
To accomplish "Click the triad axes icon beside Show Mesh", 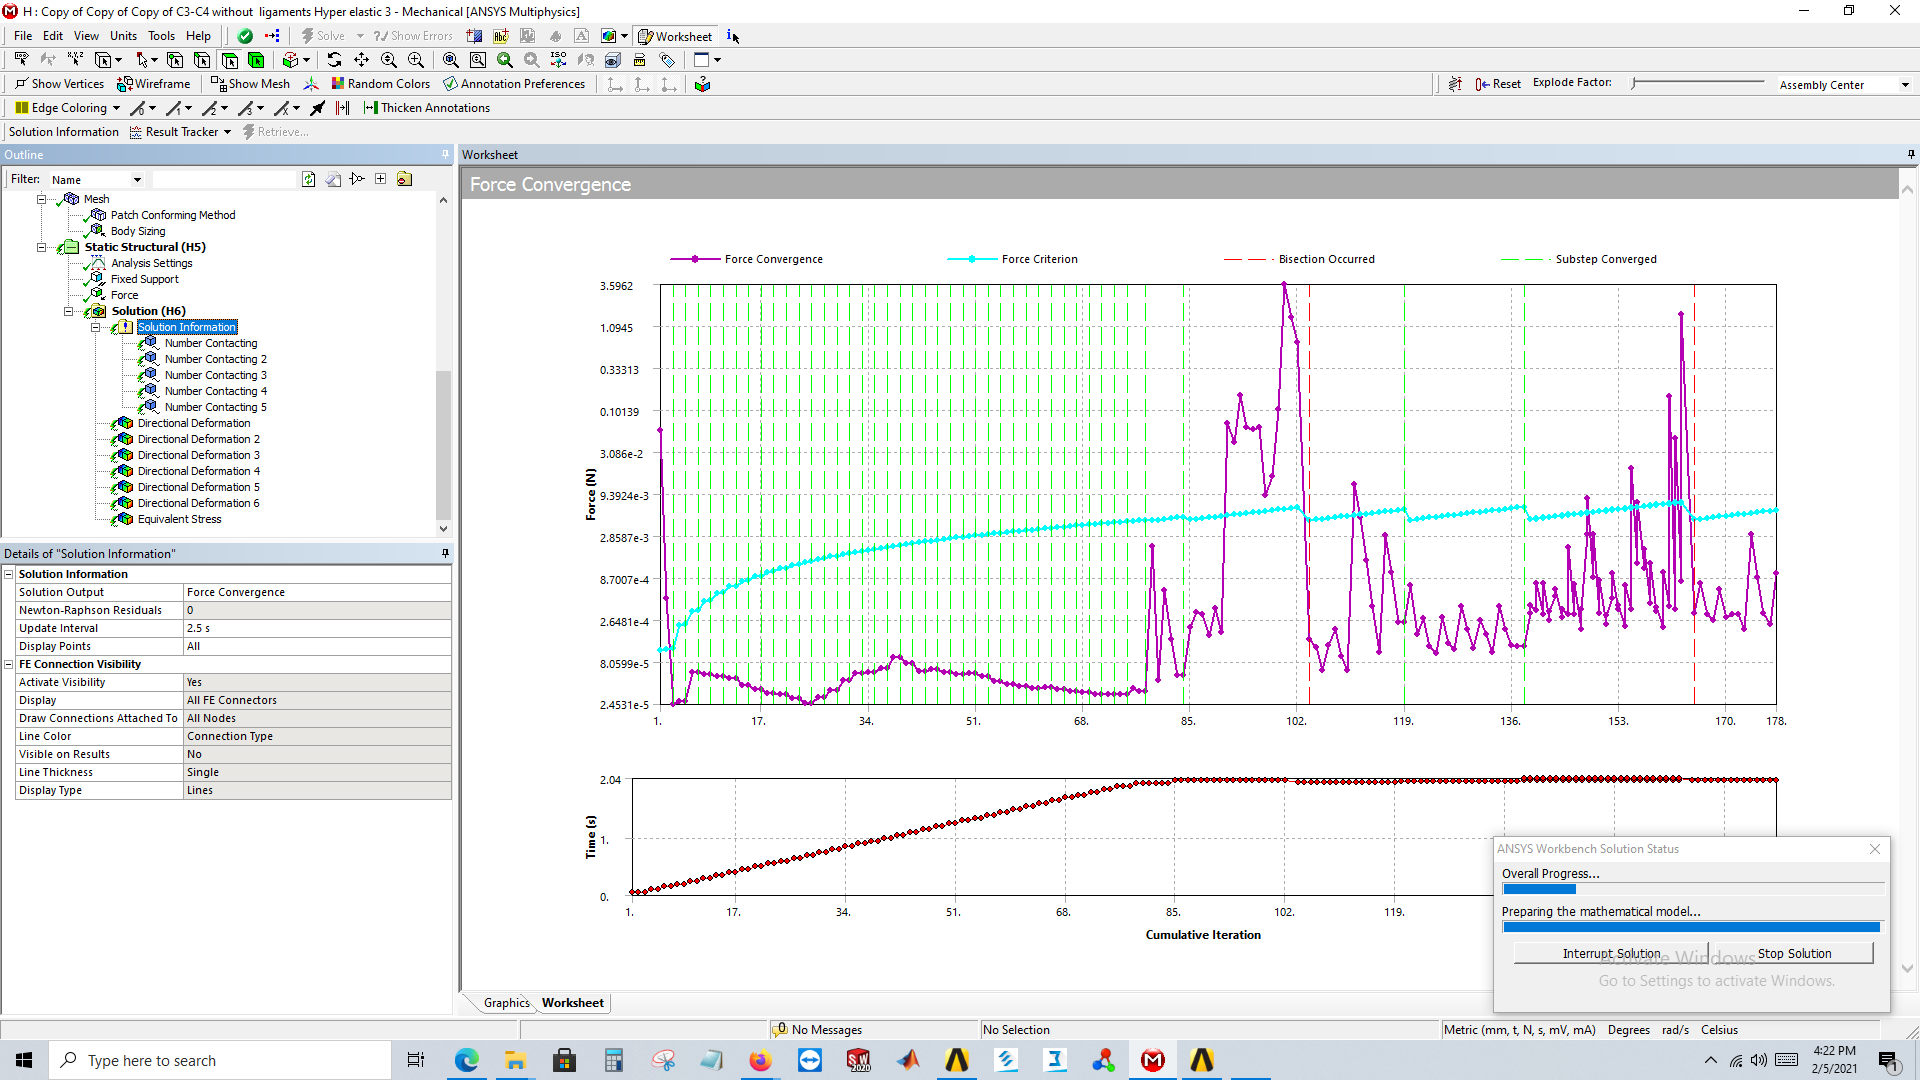I will tap(311, 84).
